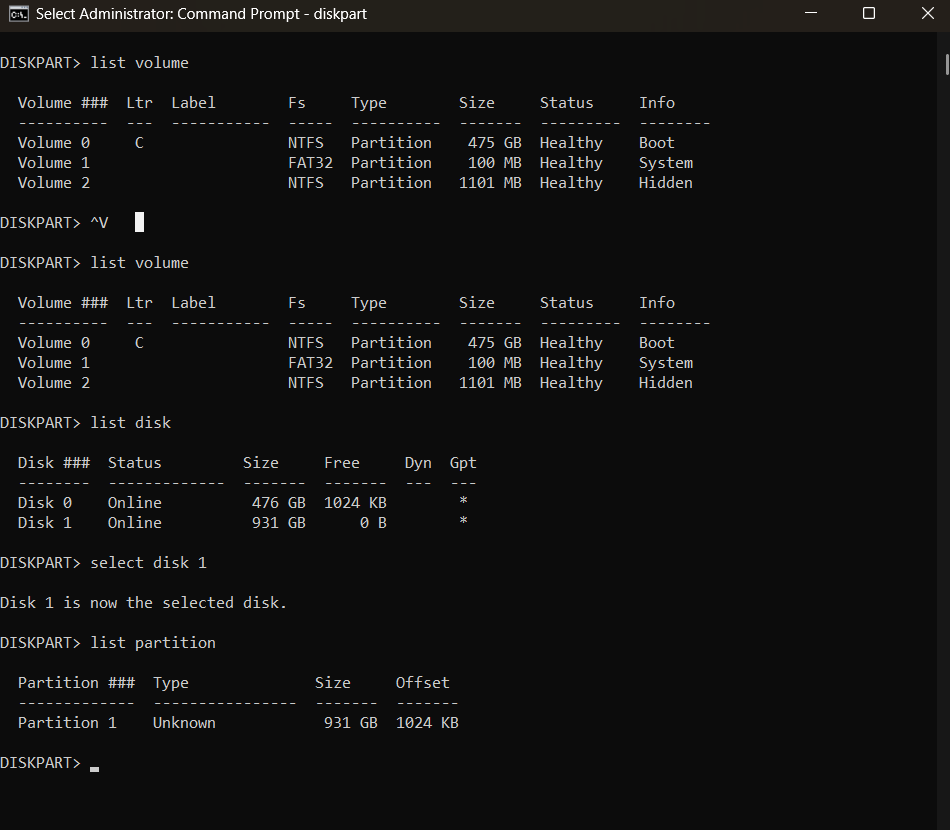Click the 'Disk 0' row label
The width and height of the screenshot is (950, 830).
(45, 503)
